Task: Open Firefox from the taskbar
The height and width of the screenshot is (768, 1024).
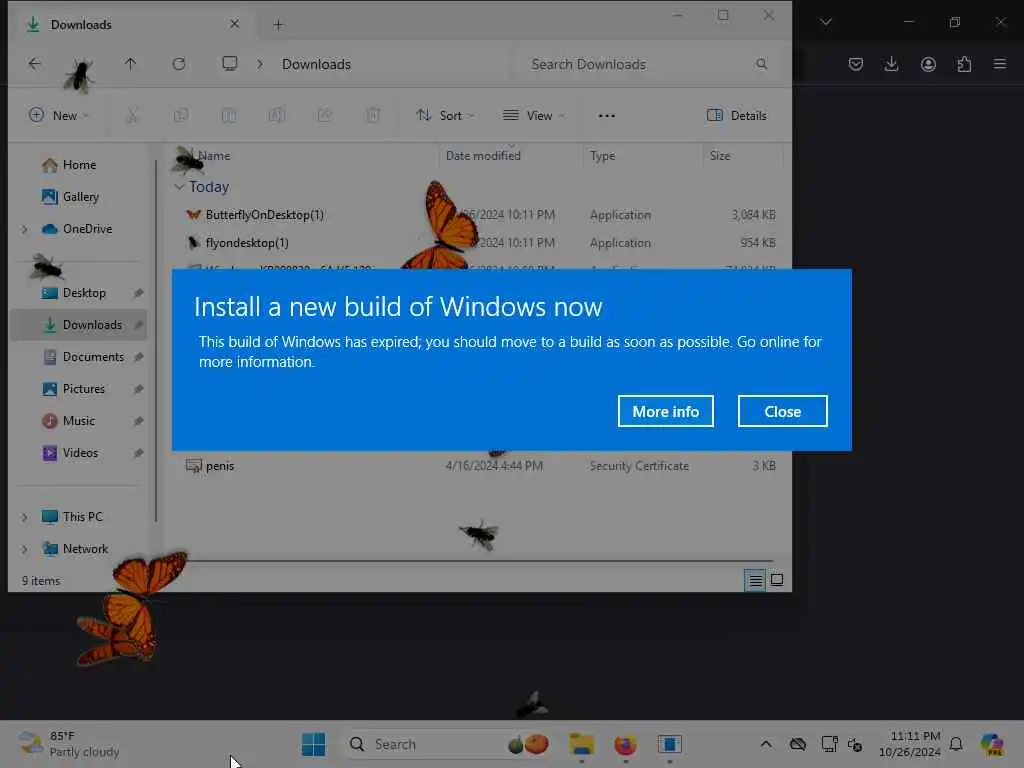Action: pos(625,744)
